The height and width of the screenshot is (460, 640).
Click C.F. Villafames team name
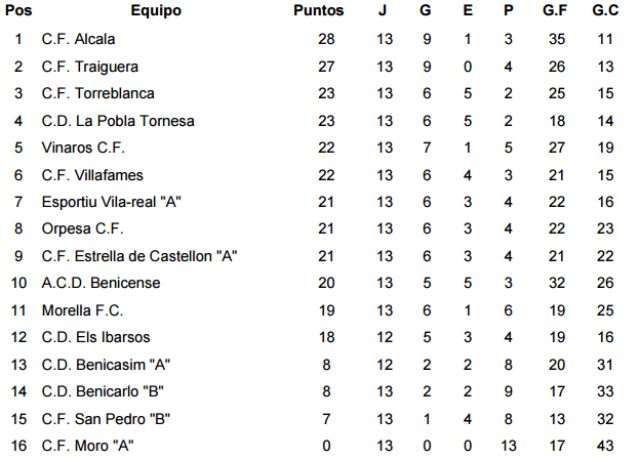pos(93,175)
